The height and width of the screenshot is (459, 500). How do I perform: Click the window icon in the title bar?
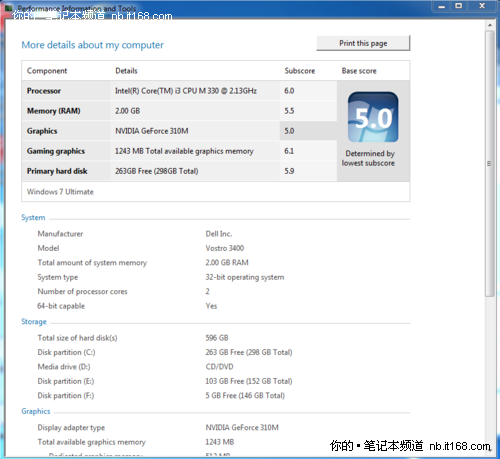[x=9, y=8]
